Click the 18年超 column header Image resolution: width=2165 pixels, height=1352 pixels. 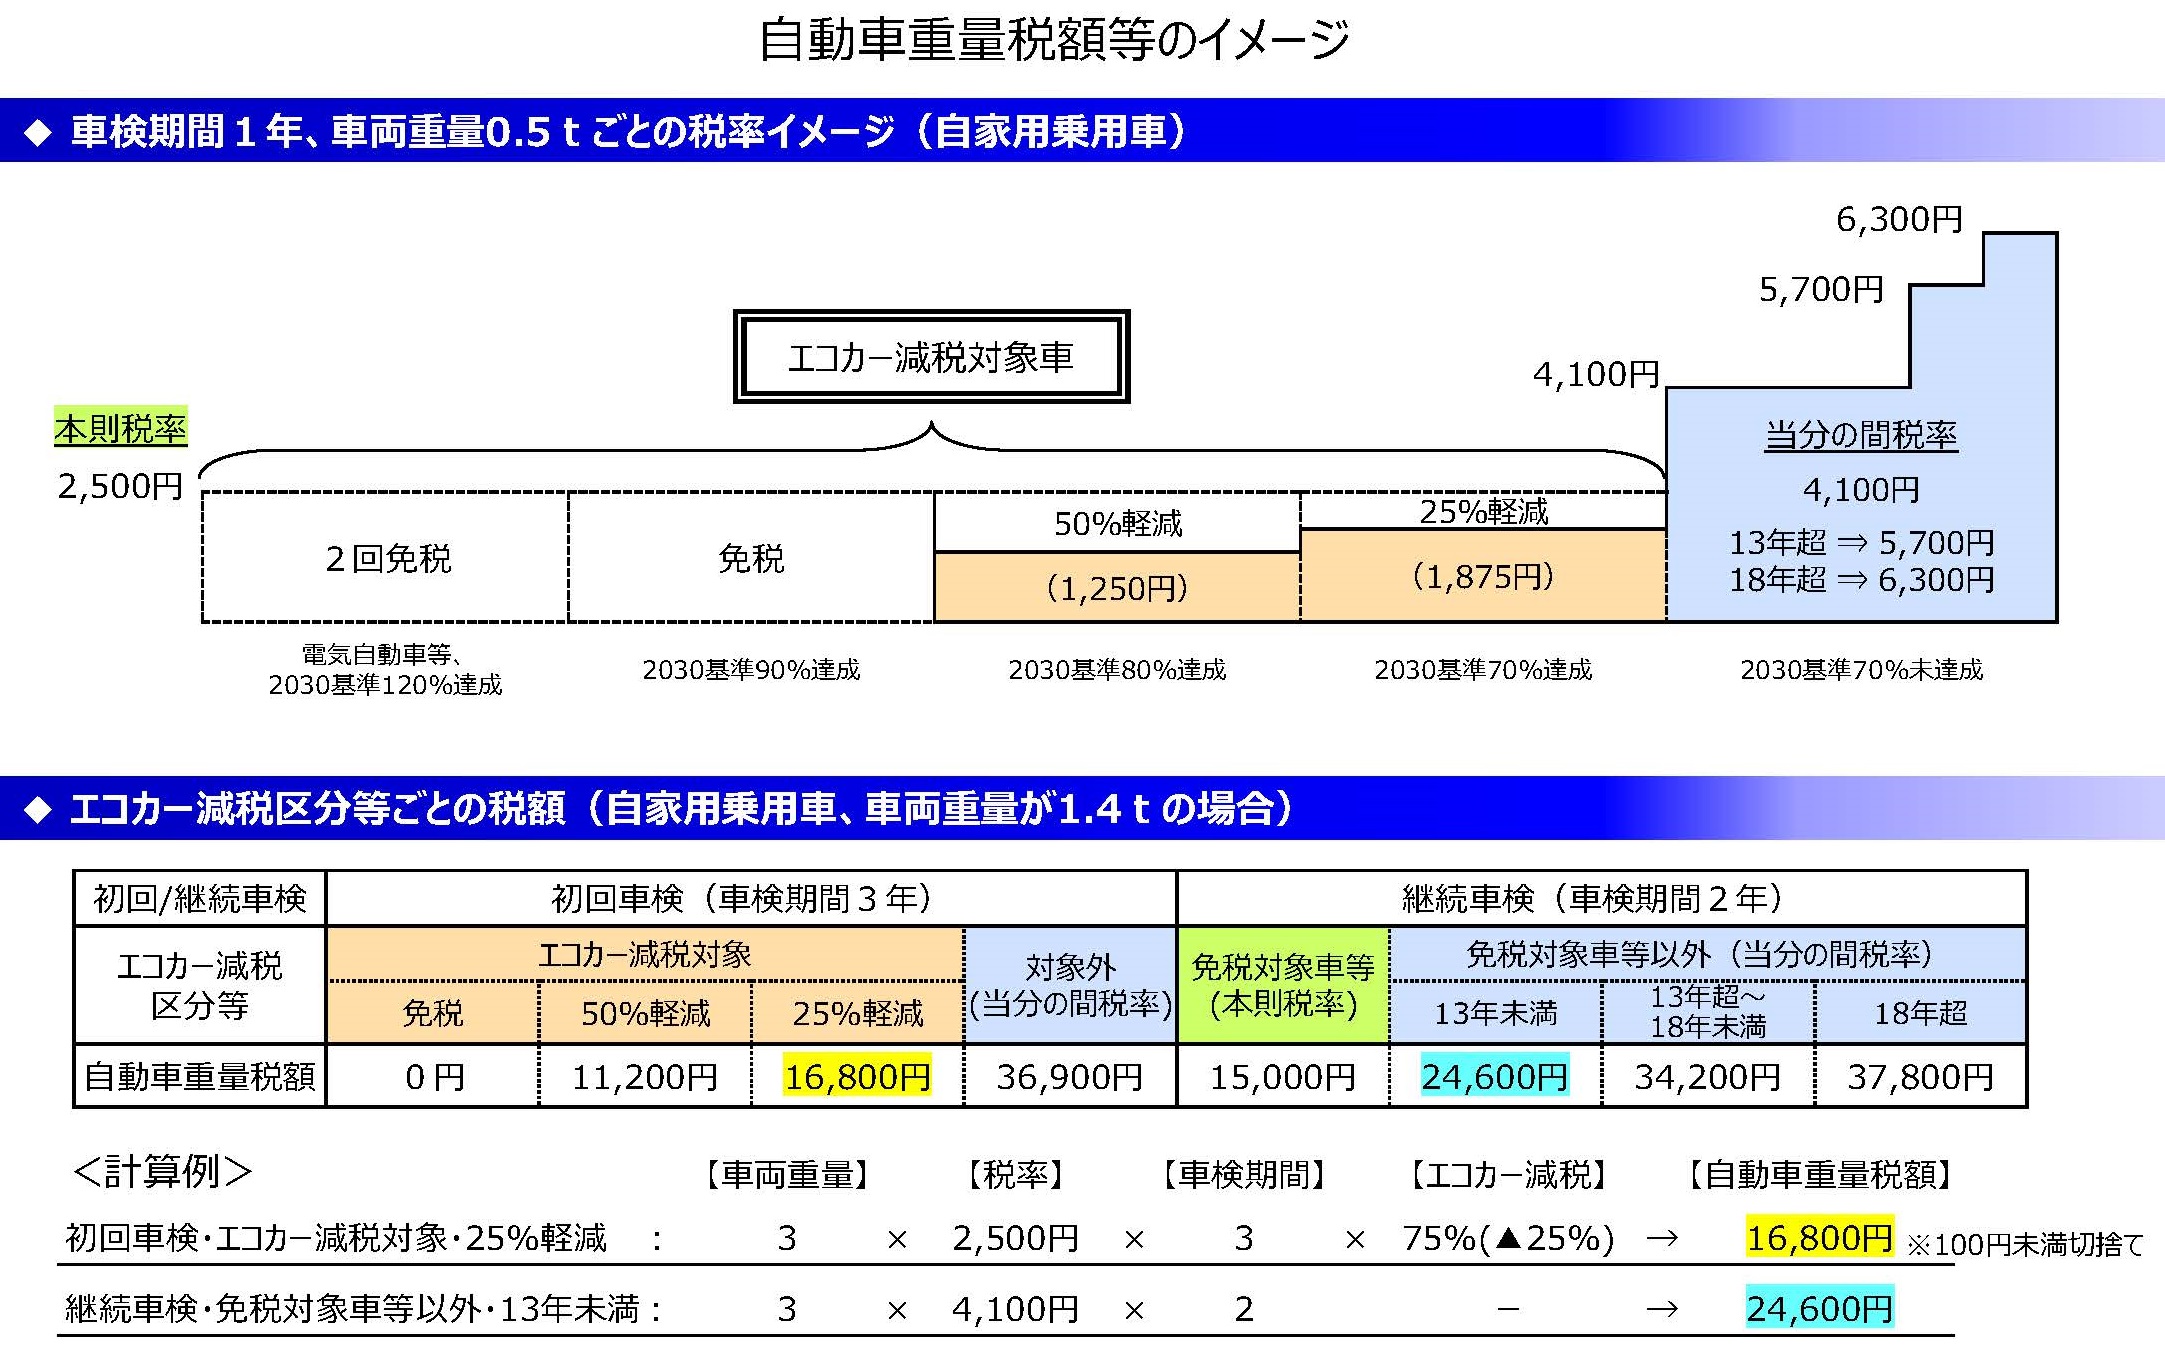(x=1920, y=1013)
